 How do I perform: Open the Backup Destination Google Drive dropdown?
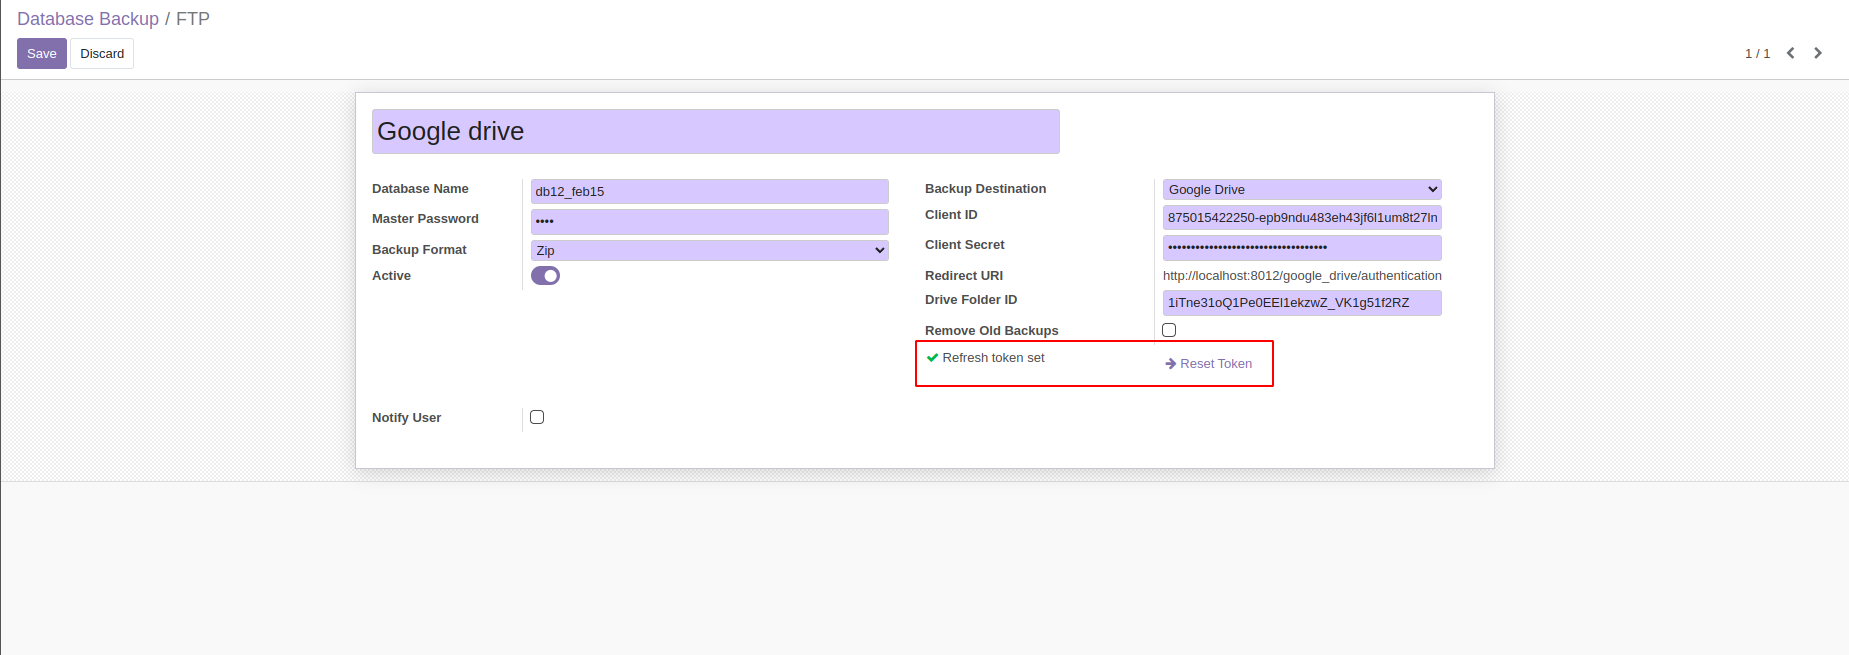[x=1302, y=189]
